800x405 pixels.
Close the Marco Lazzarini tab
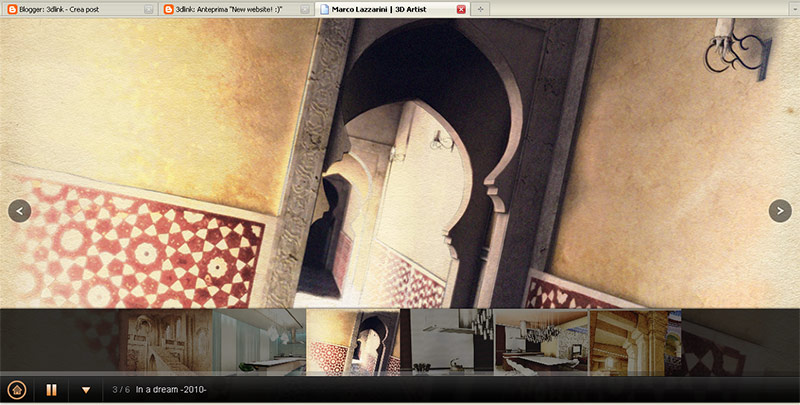tap(461, 9)
